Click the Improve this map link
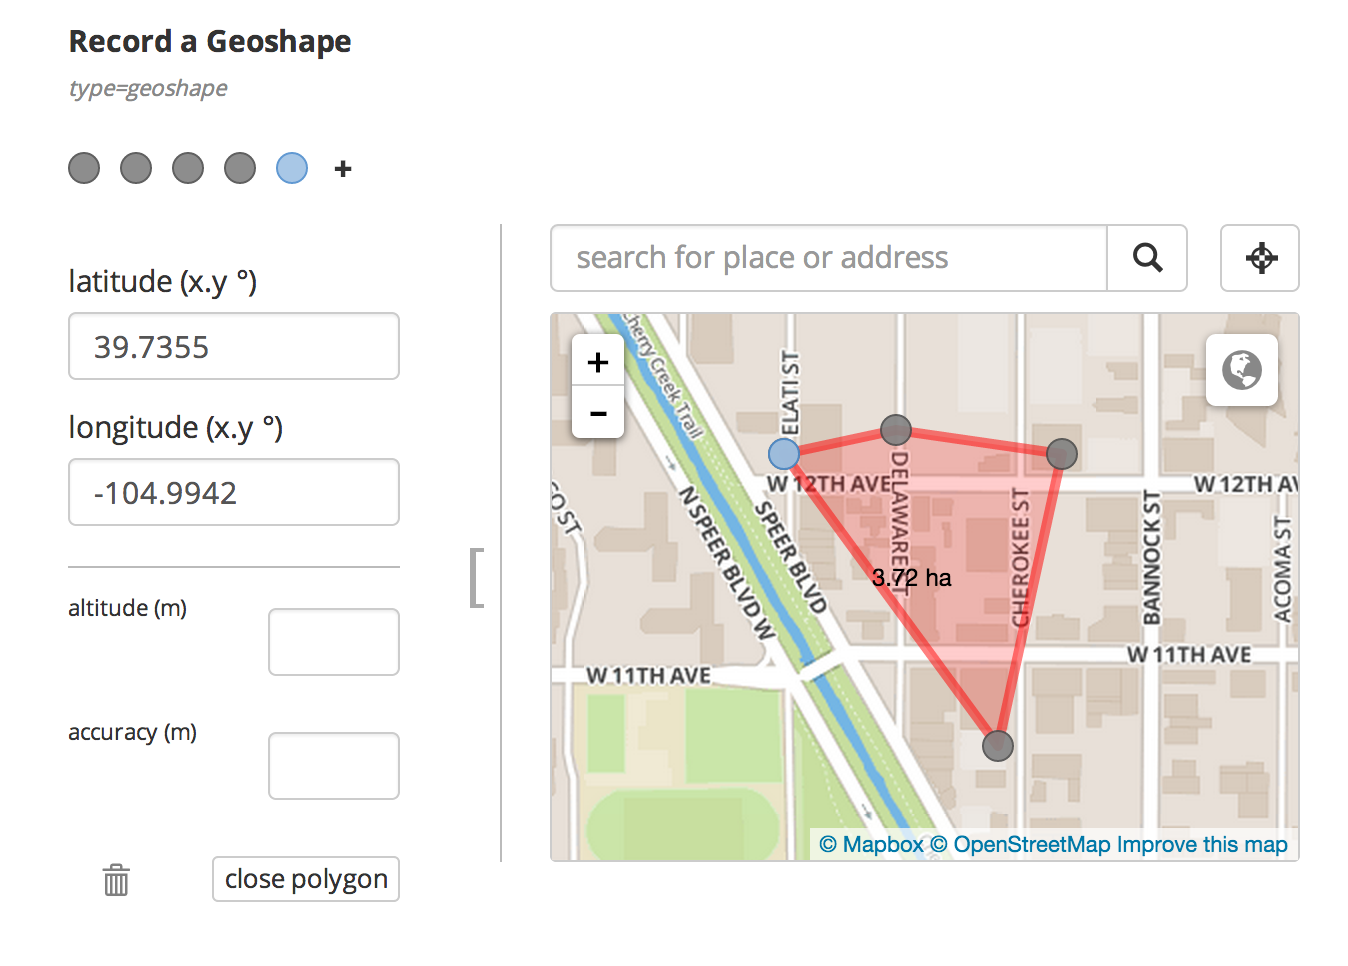 (x=1202, y=845)
